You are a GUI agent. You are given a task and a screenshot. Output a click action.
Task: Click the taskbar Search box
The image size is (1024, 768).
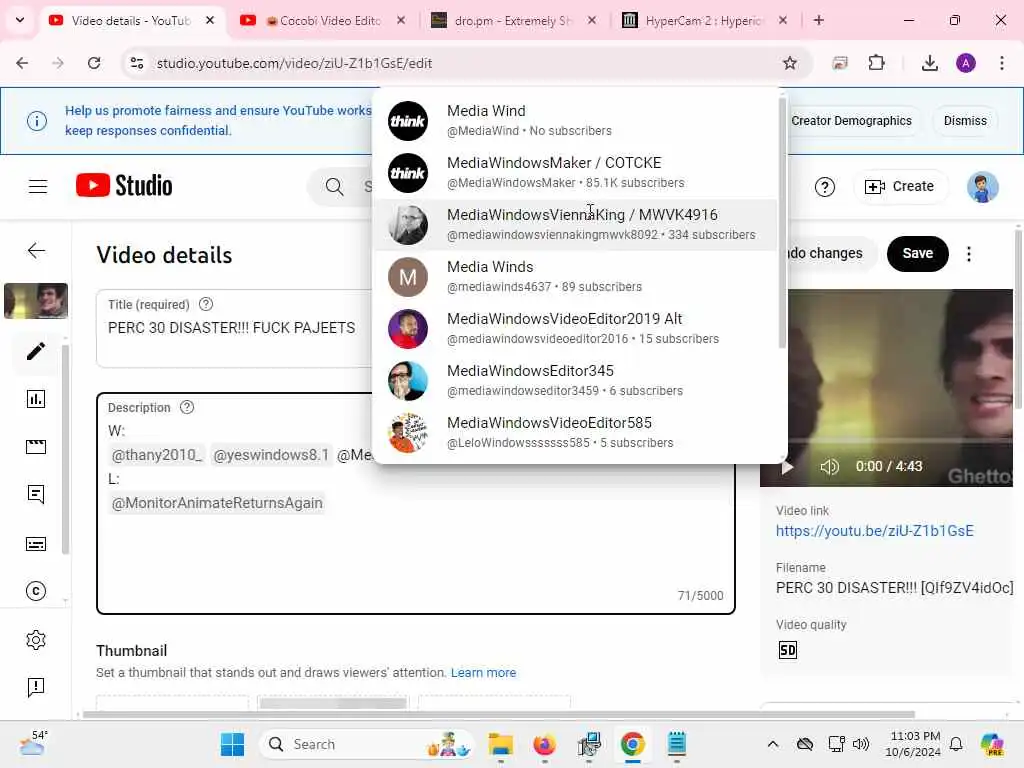[x=367, y=744]
